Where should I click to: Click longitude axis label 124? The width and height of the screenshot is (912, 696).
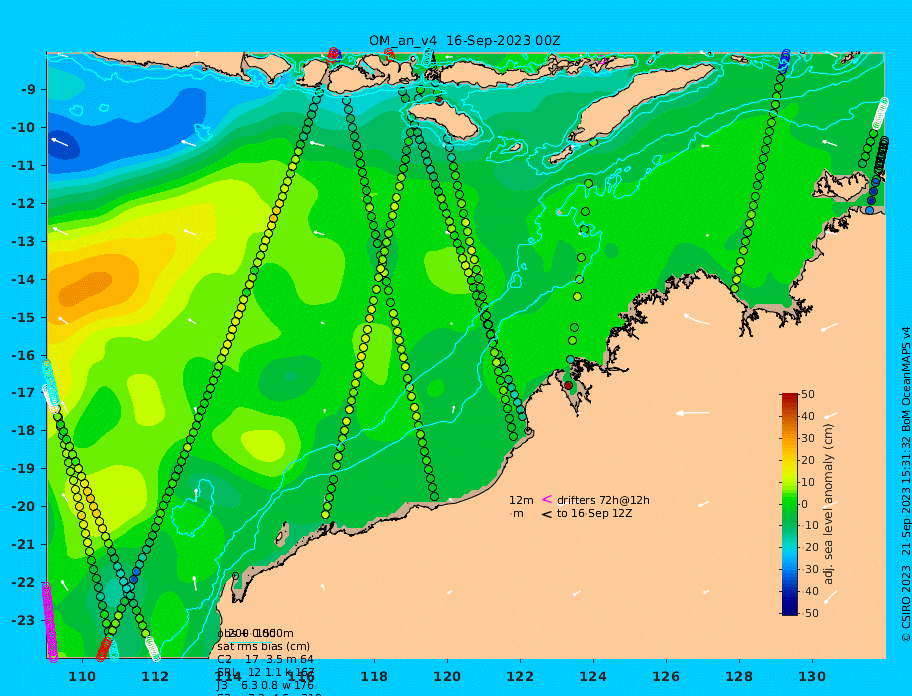click(593, 677)
